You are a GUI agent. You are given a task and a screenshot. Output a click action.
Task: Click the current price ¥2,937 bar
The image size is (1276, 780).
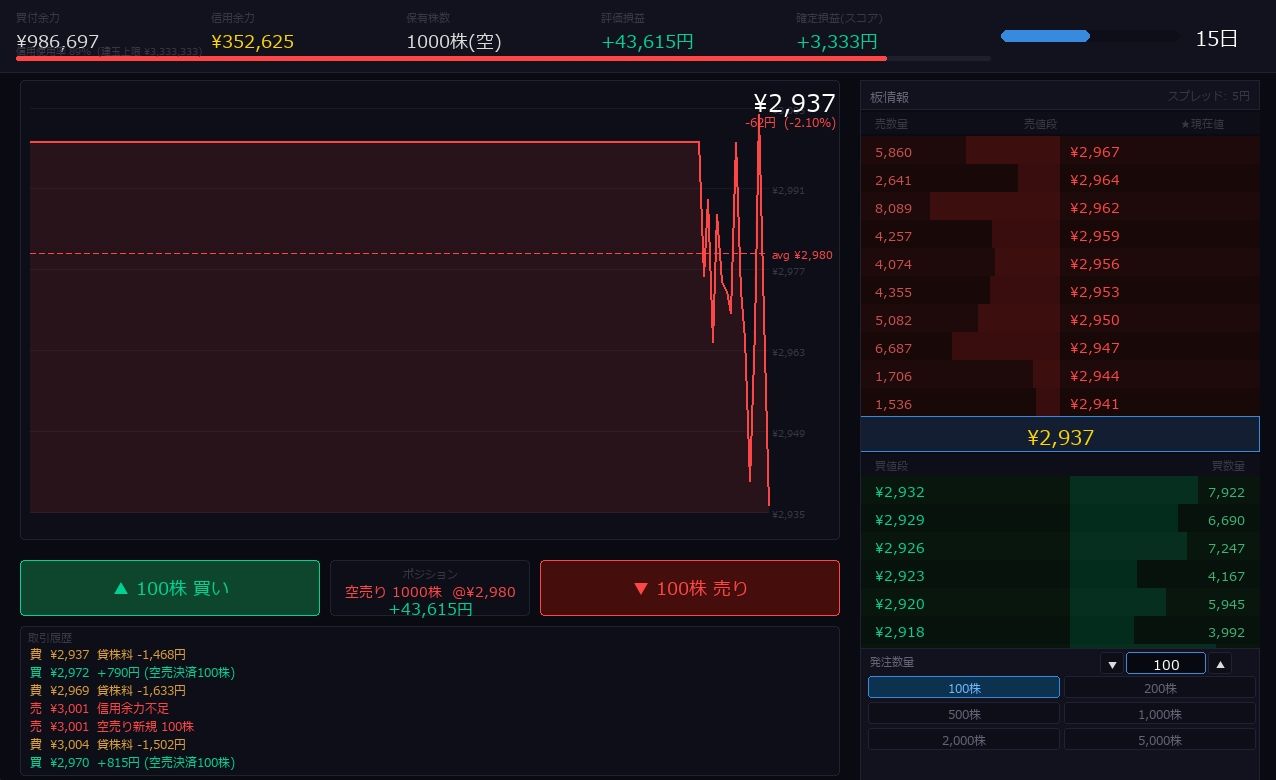tap(1060, 435)
